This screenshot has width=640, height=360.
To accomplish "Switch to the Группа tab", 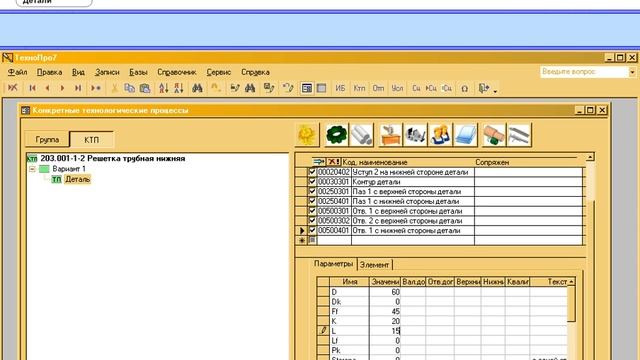I will point(47,140).
